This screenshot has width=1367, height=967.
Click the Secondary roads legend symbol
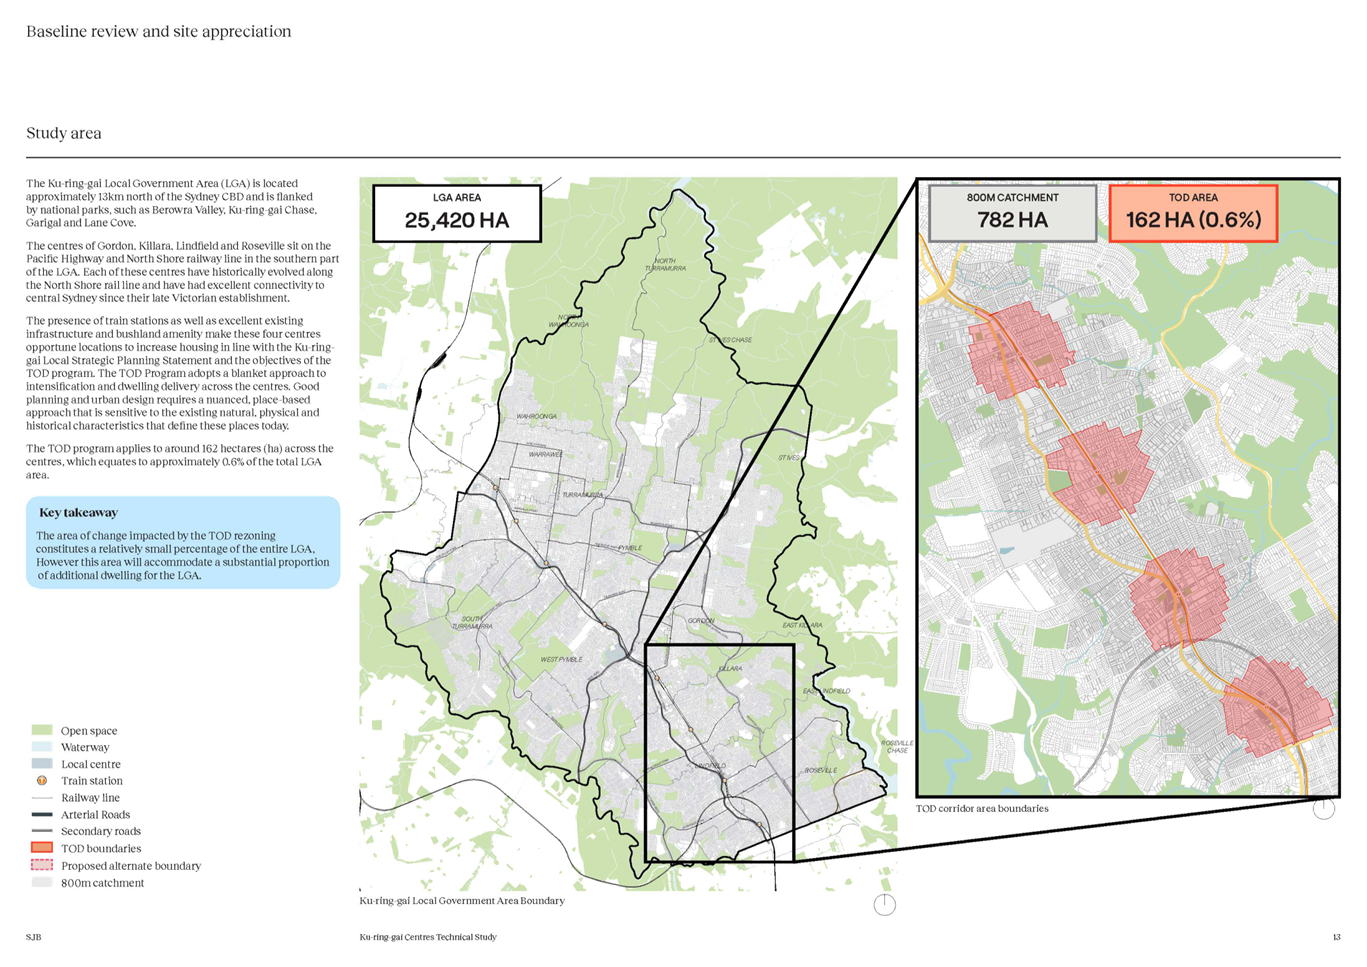pyautogui.click(x=42, y=831)
